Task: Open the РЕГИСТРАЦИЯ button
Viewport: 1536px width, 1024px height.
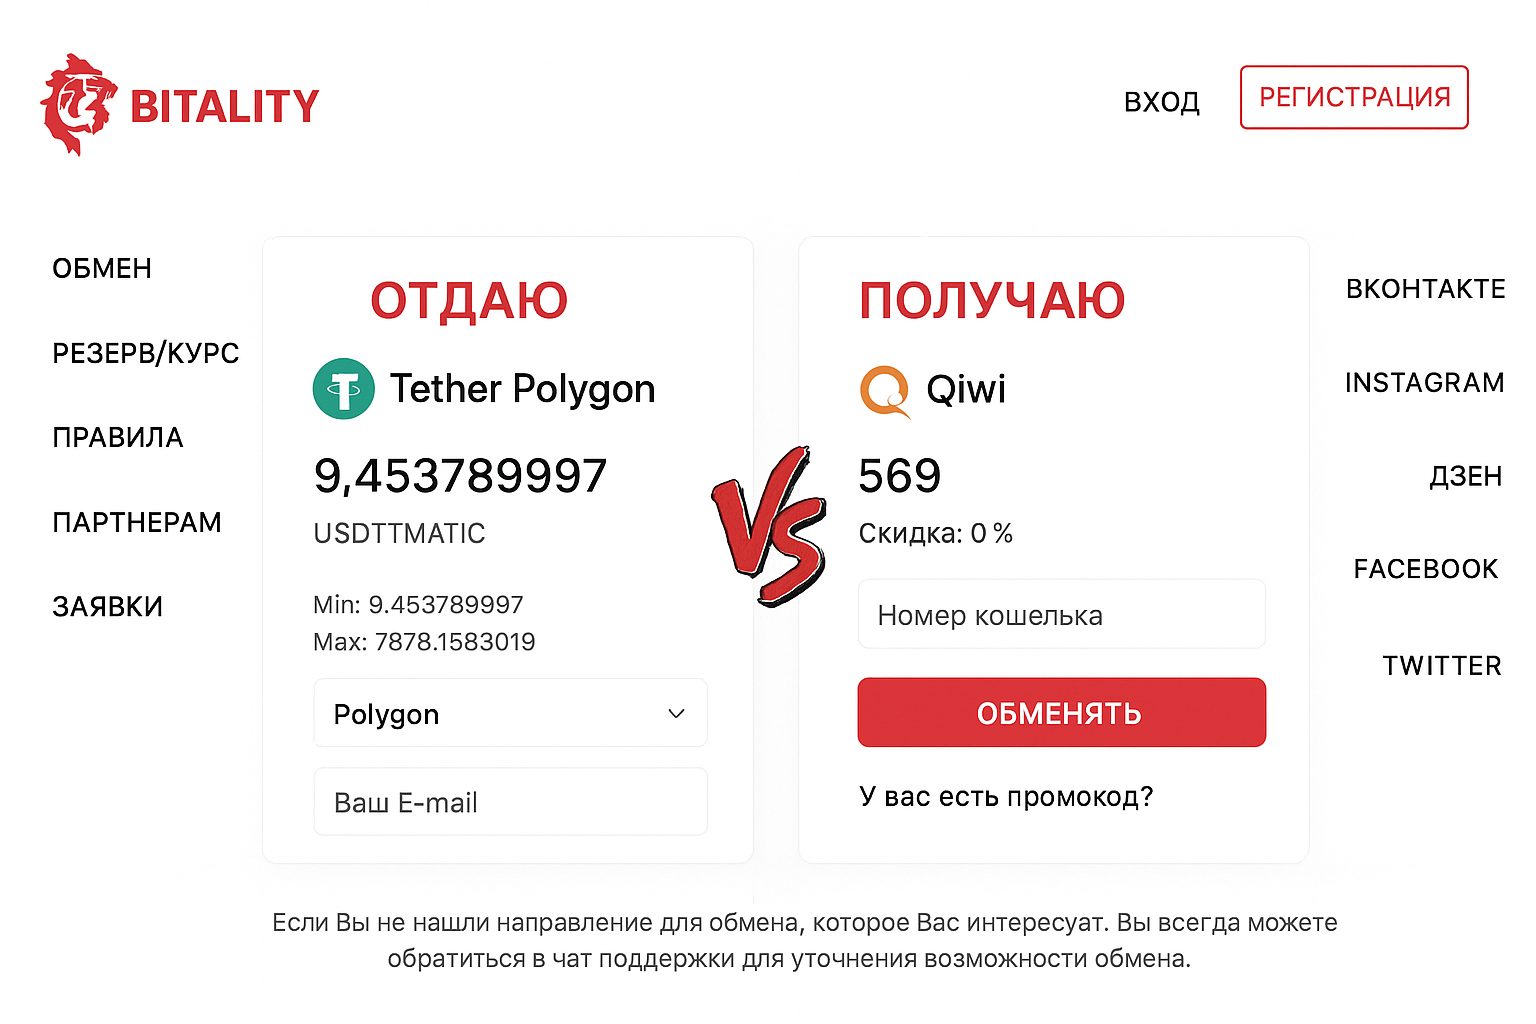Action: (x=1354, y=97)
